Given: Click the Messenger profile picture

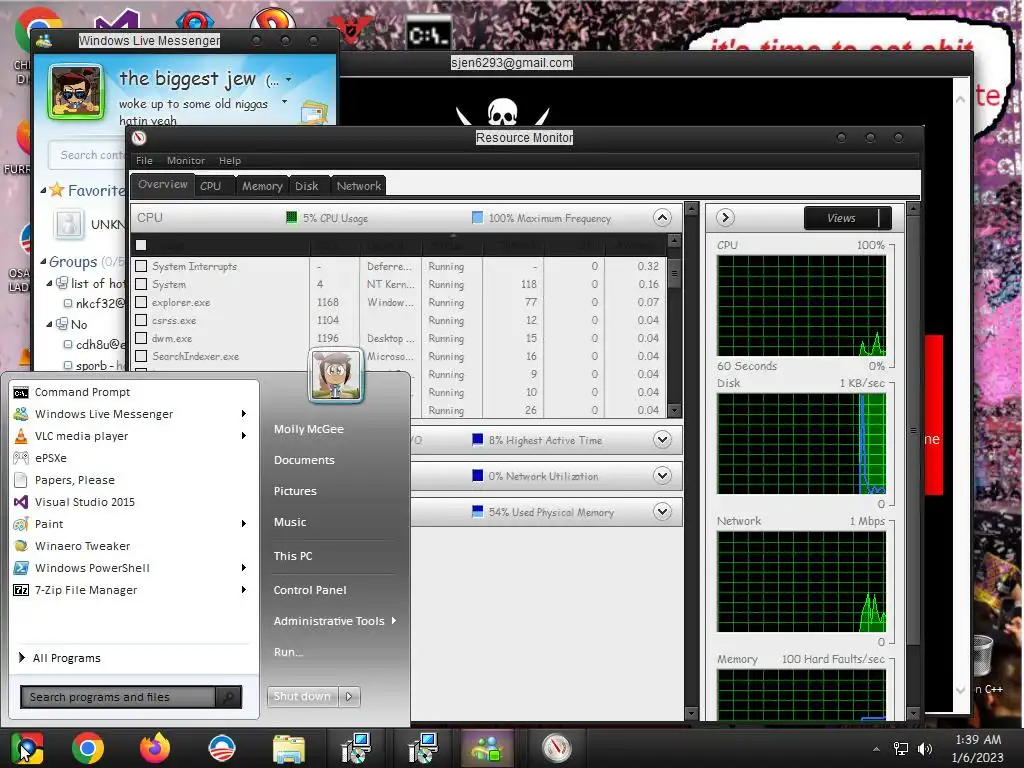Looking at the screenshot, I should click(x=76, y=92).
